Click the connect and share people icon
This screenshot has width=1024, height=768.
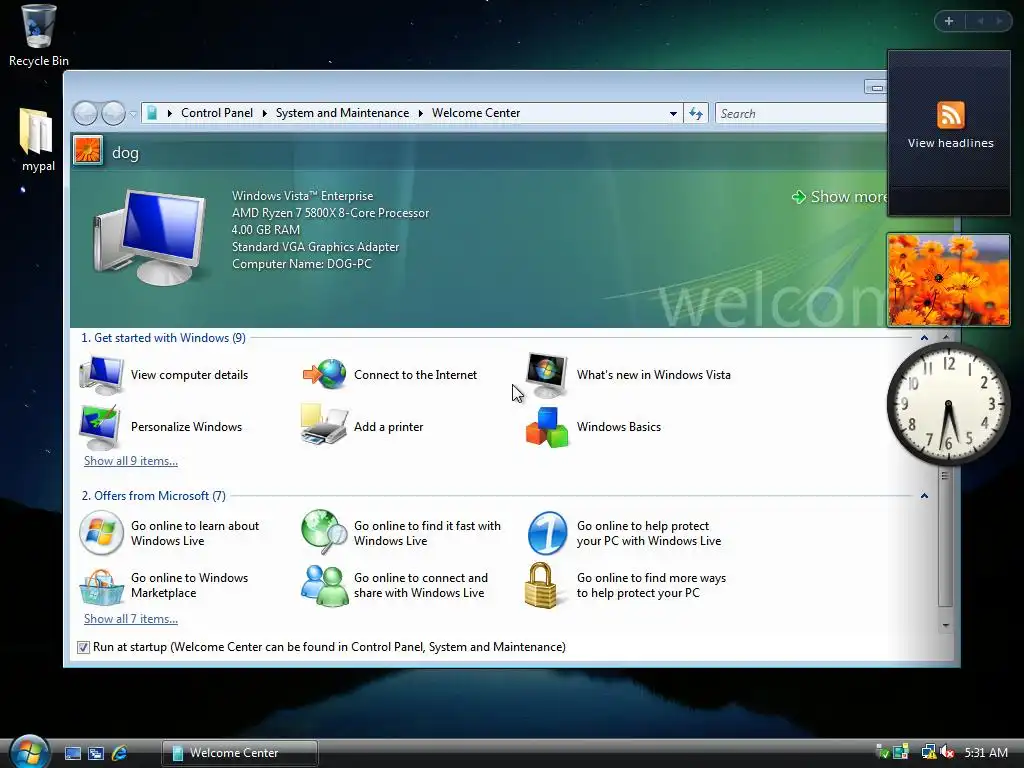(324, 586)
